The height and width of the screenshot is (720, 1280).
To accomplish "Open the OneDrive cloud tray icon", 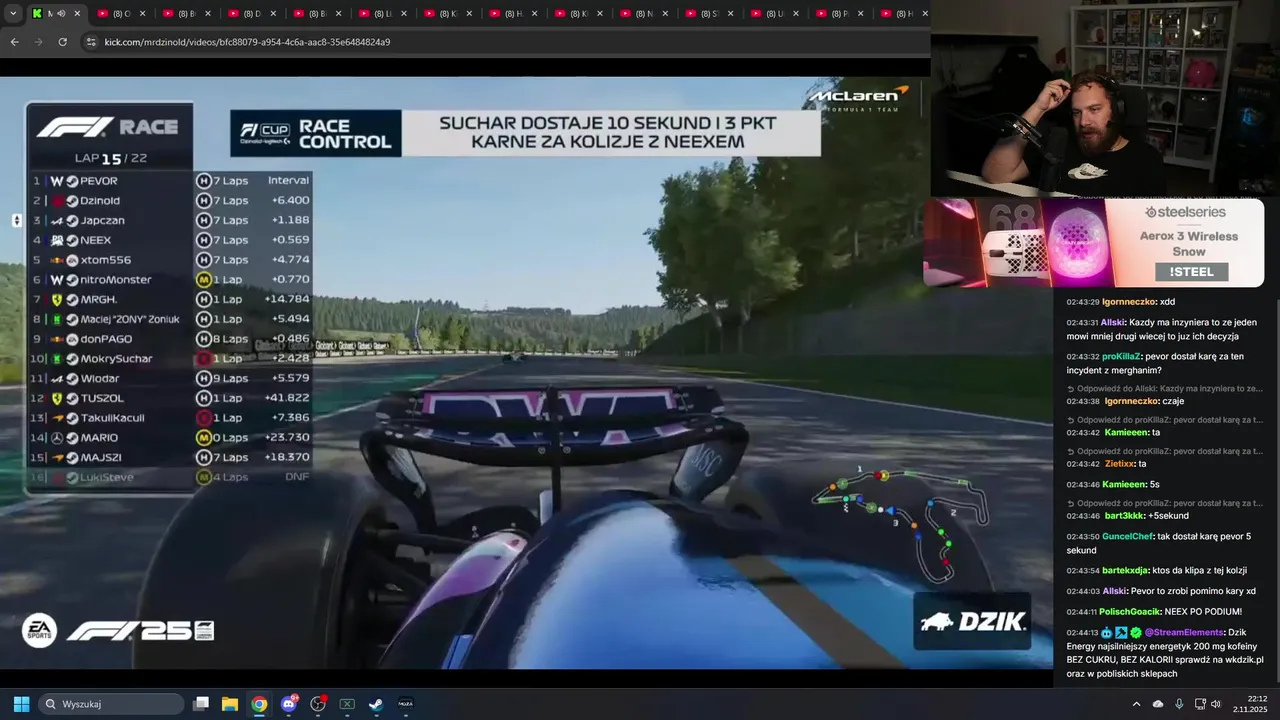I will click(x=1158, y=704).
